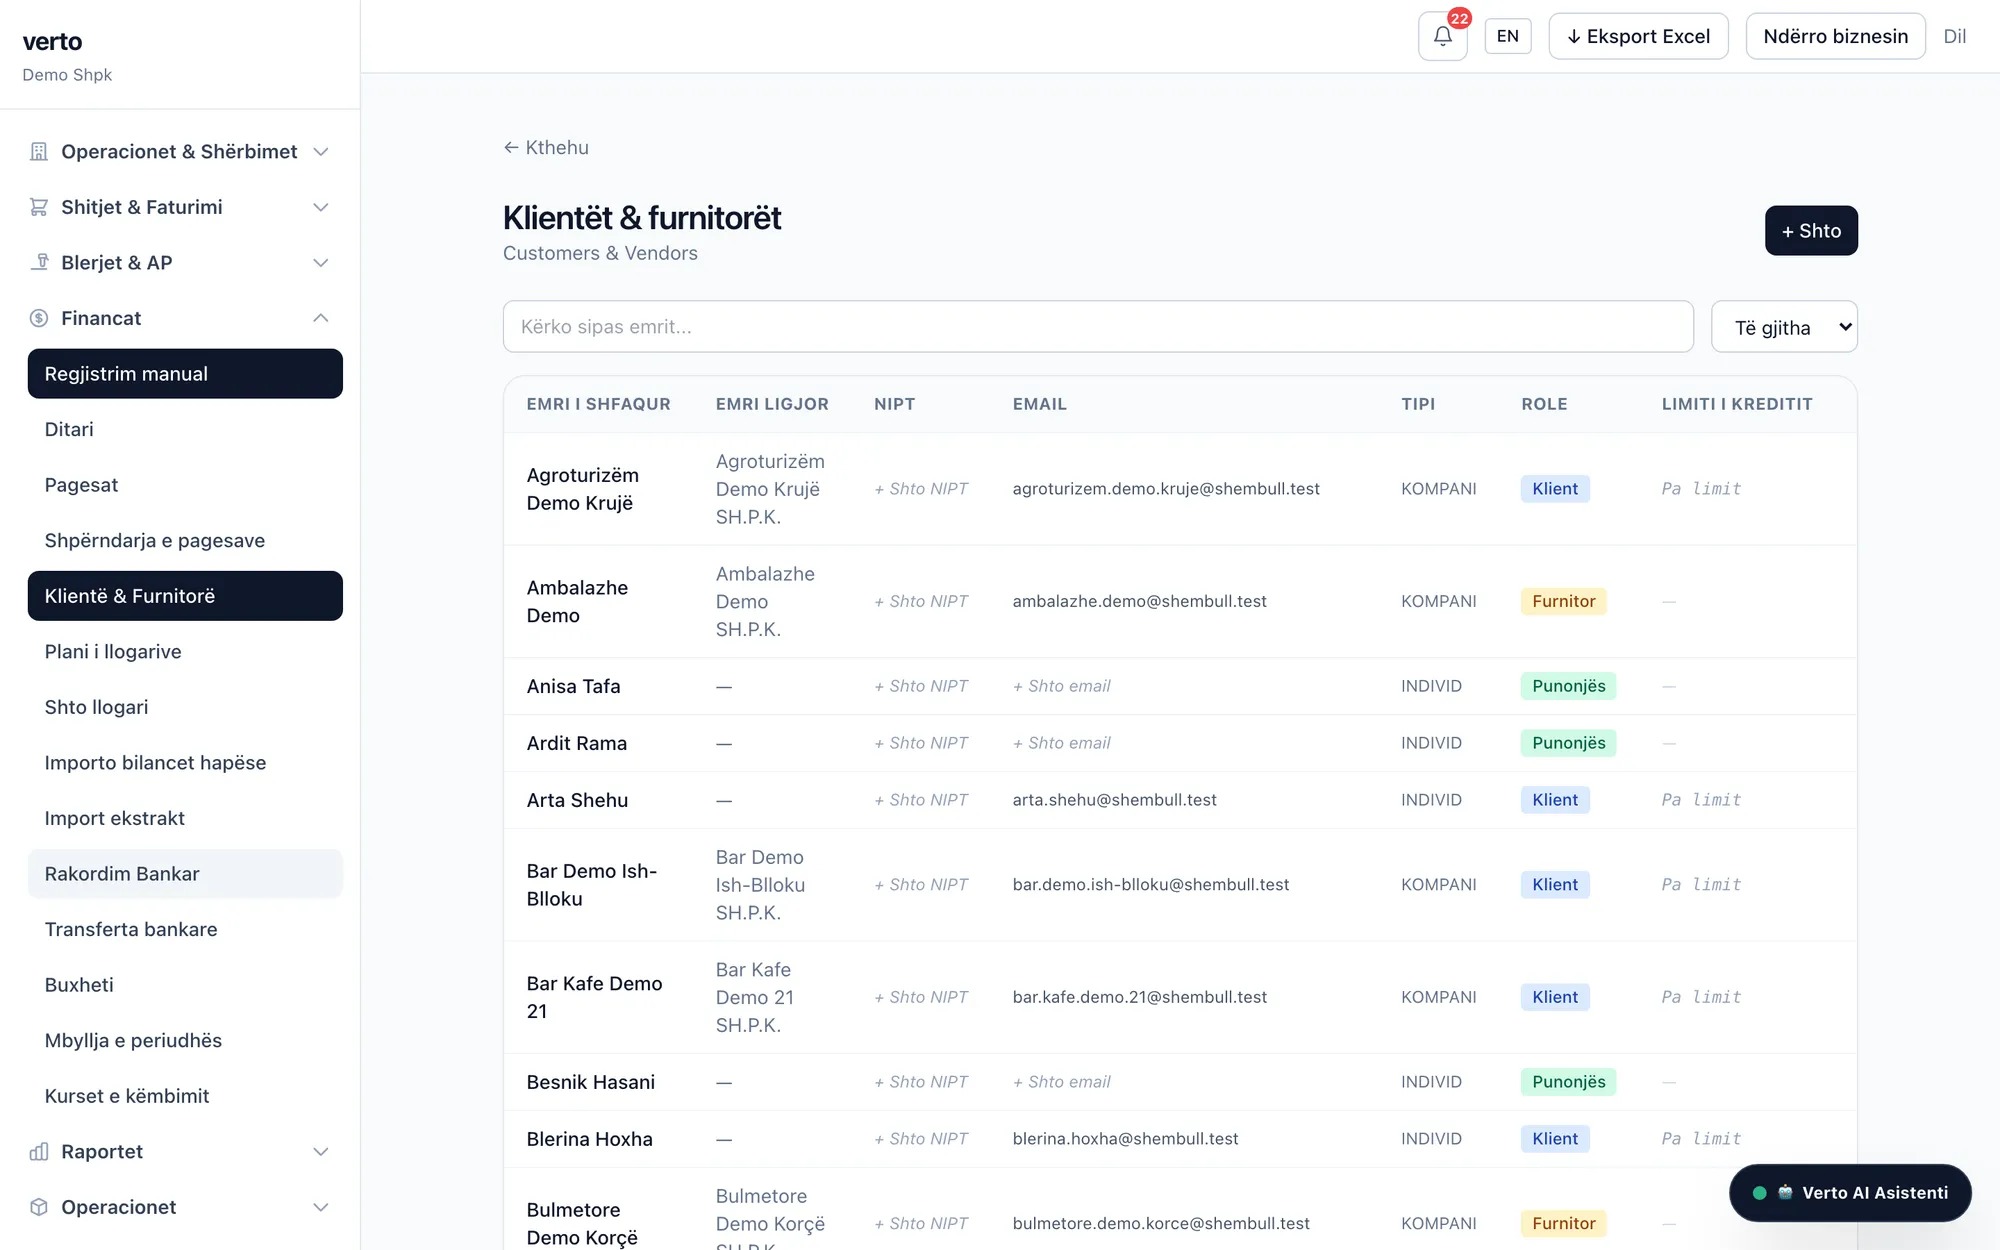
Task: Open Ditari in the sidebar
Action: (x=185, y=429)
